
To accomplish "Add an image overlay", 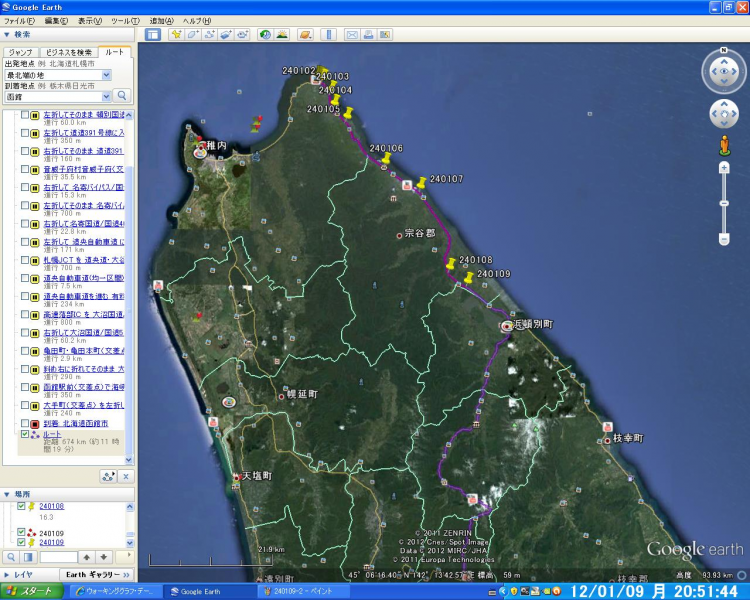I will [x=226, y=34].
